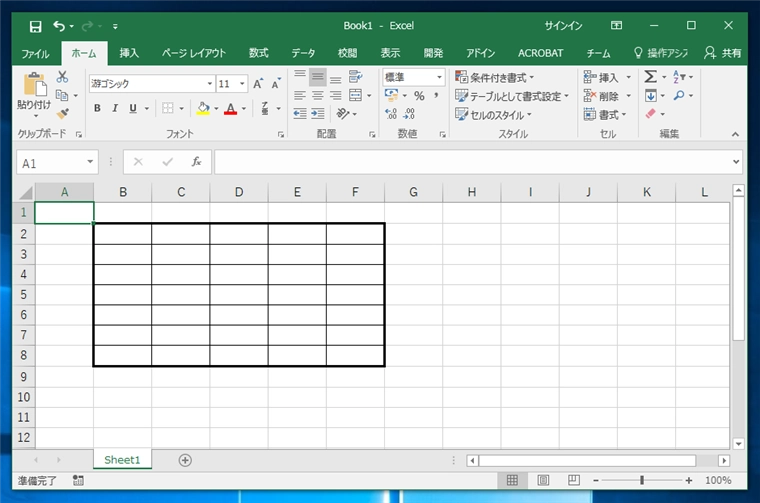Increase decimal places

pyautogui.click(x=391, y=114)
